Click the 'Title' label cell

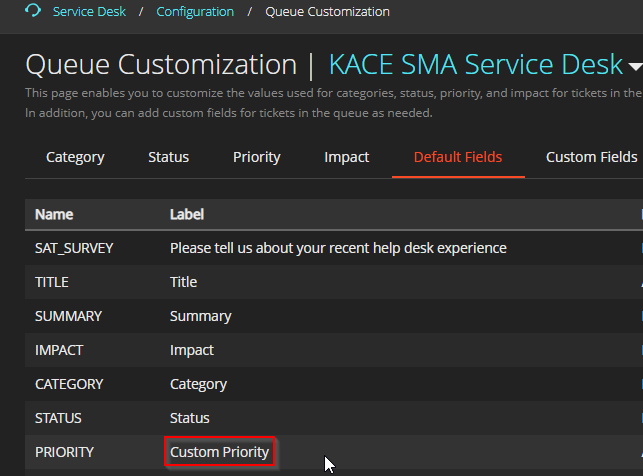(x=183, y=282)
